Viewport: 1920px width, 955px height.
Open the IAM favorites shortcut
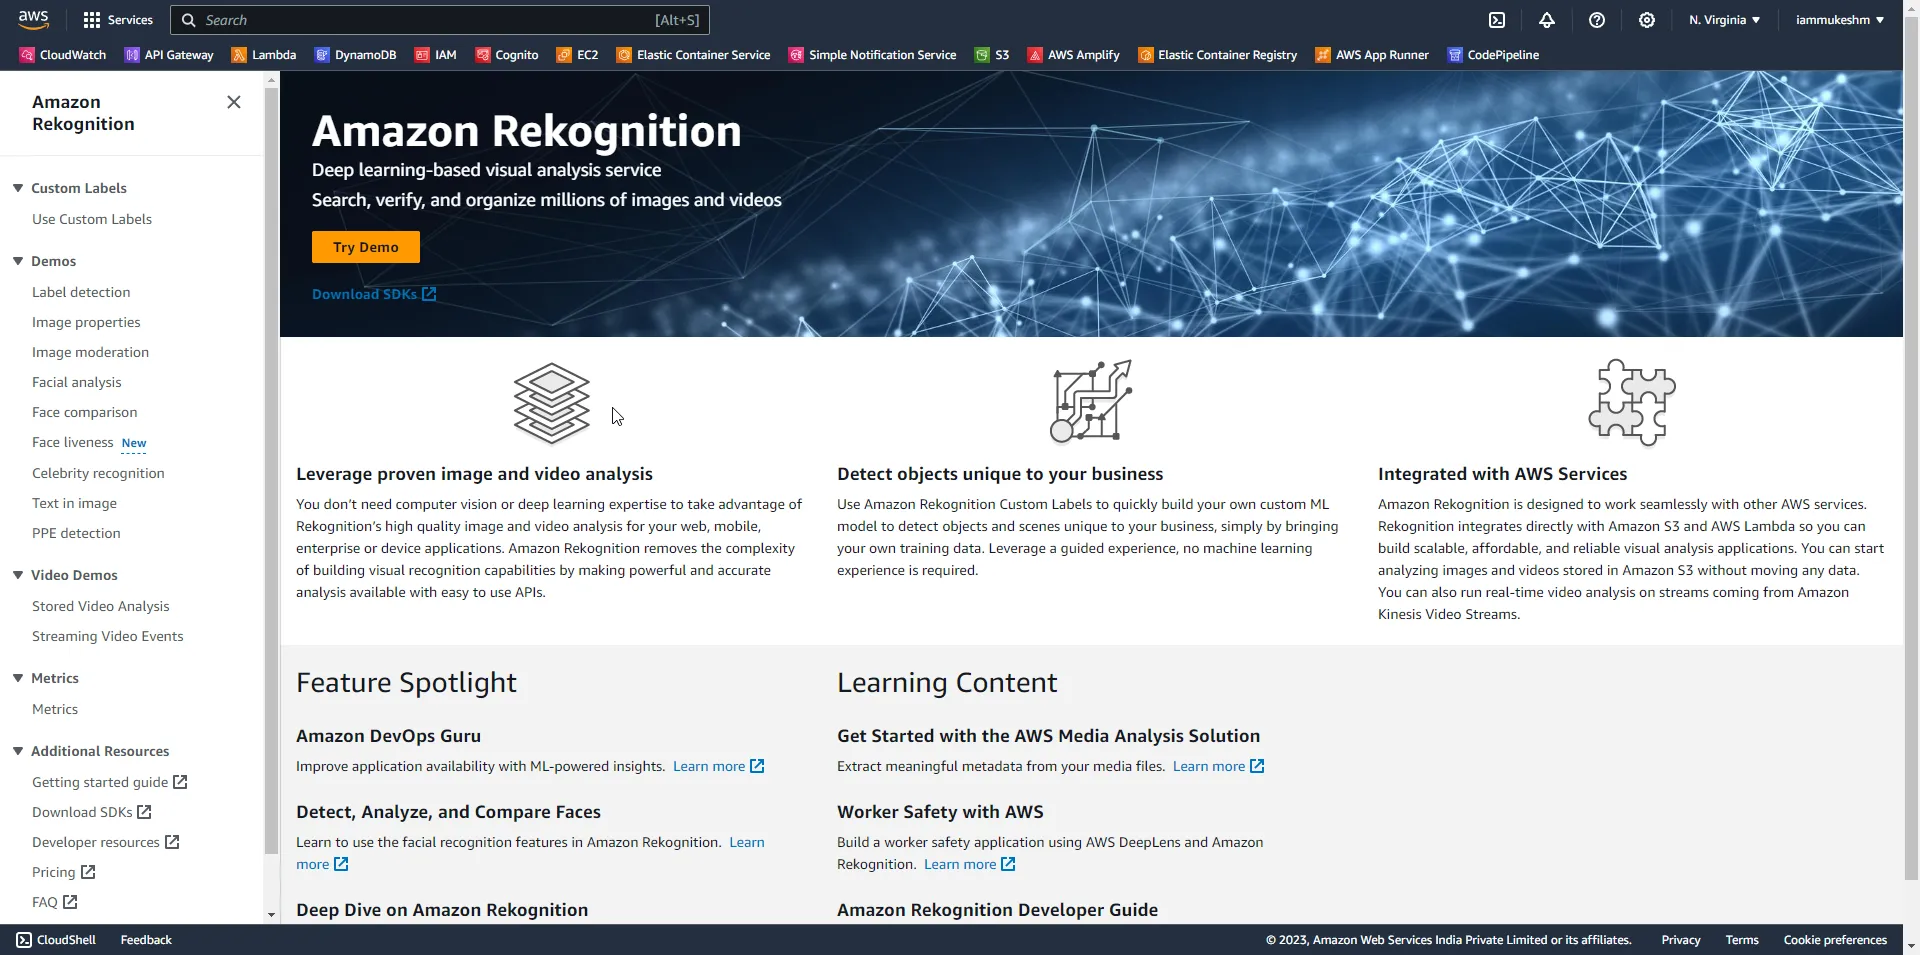(435, 55)
